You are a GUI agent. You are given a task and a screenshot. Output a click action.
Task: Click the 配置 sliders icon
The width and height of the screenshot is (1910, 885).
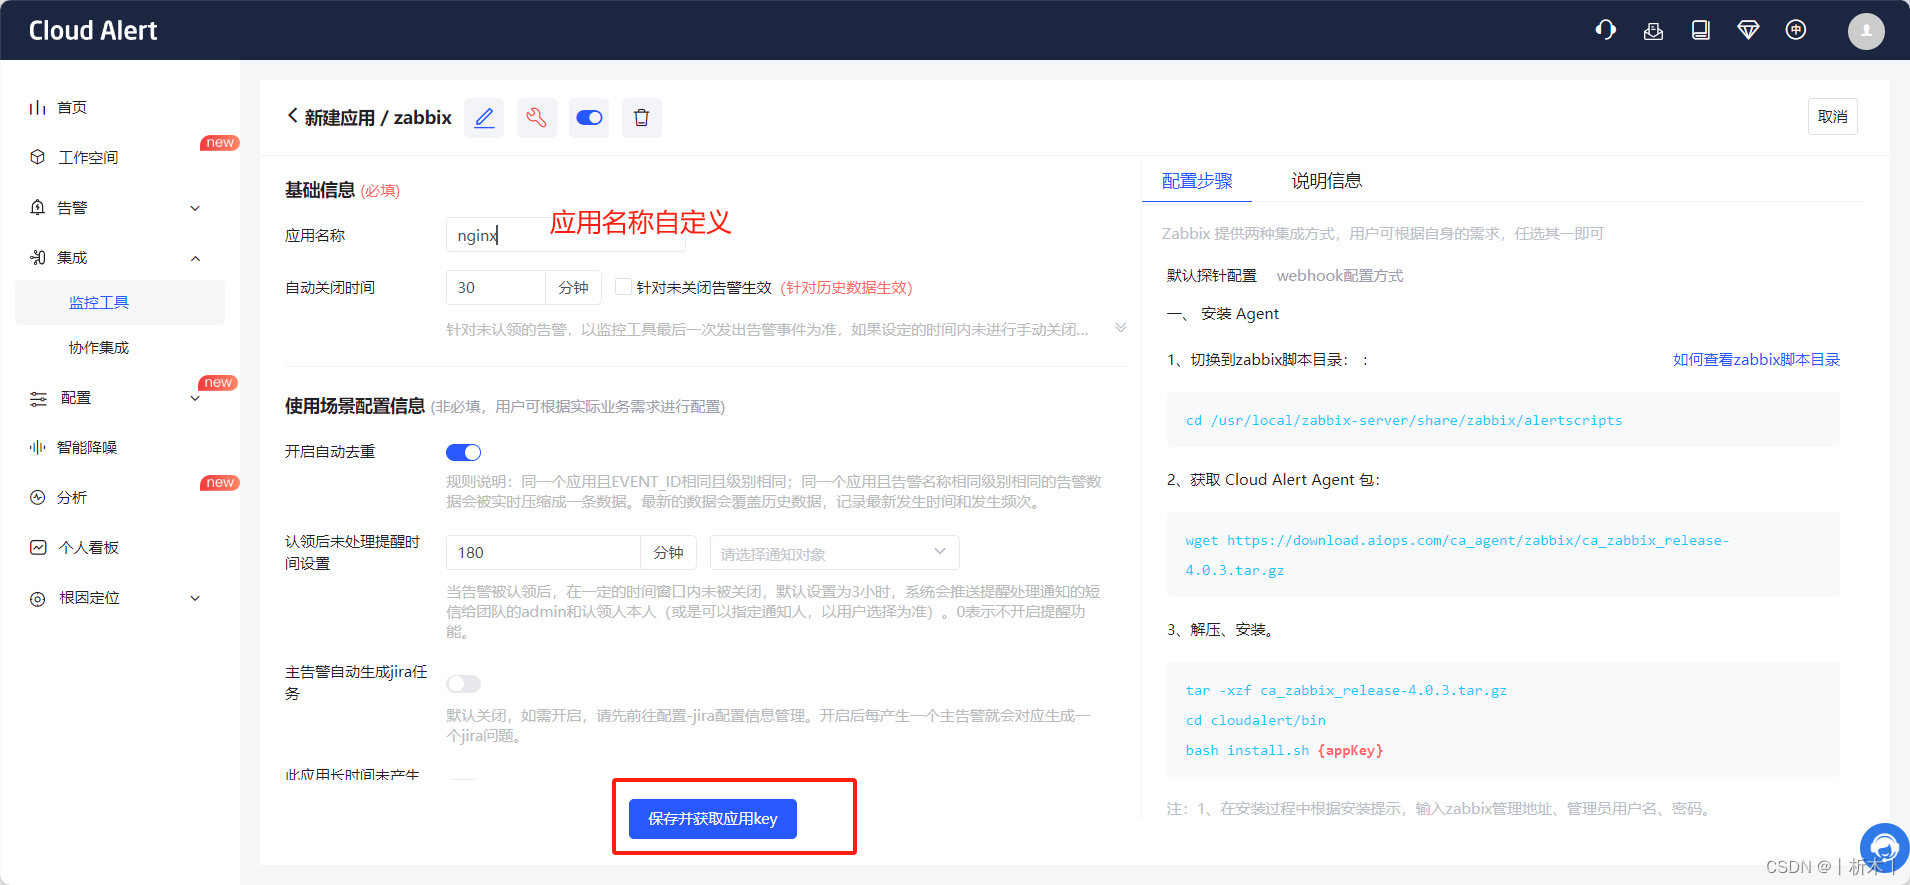point(38,398)
